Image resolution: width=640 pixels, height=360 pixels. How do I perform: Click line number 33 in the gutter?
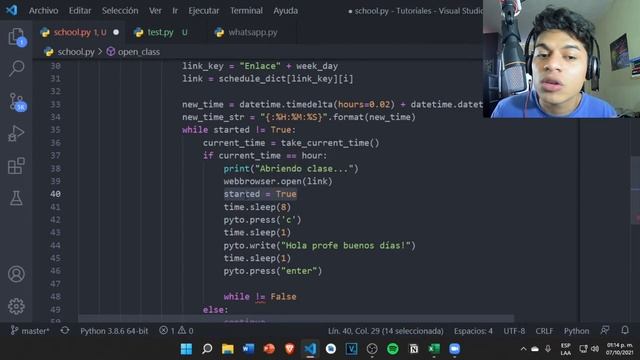tap(55, 104)
